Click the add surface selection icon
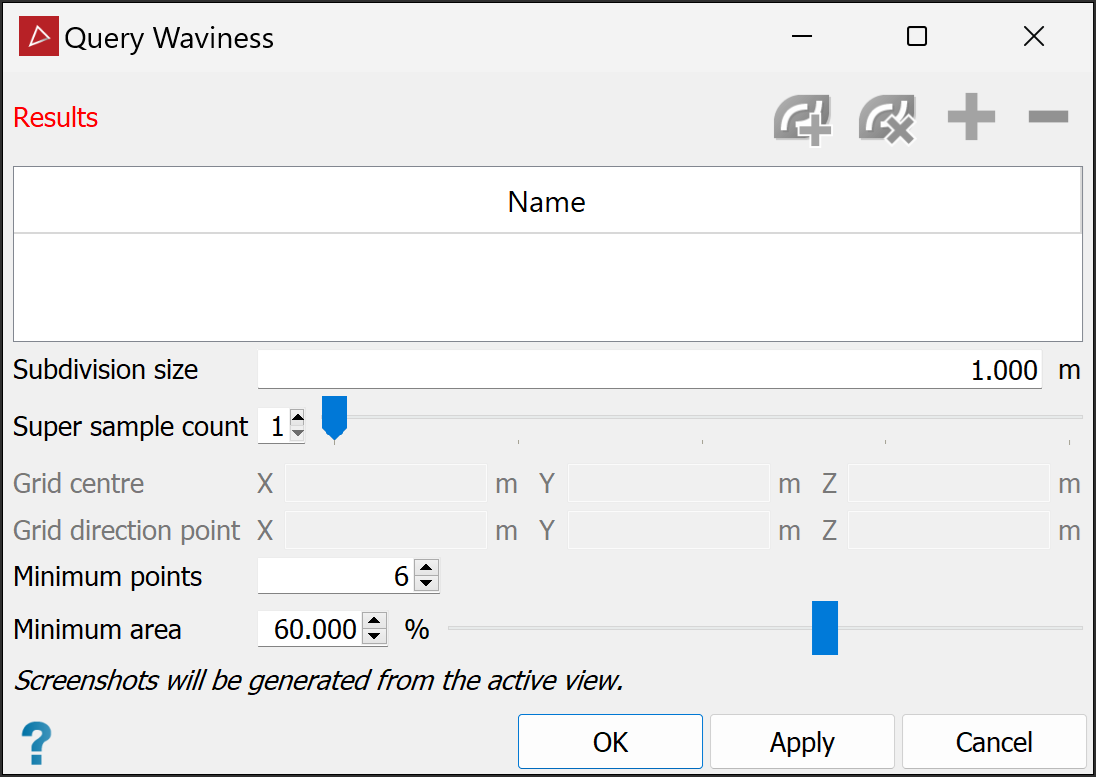 [803, 119]
